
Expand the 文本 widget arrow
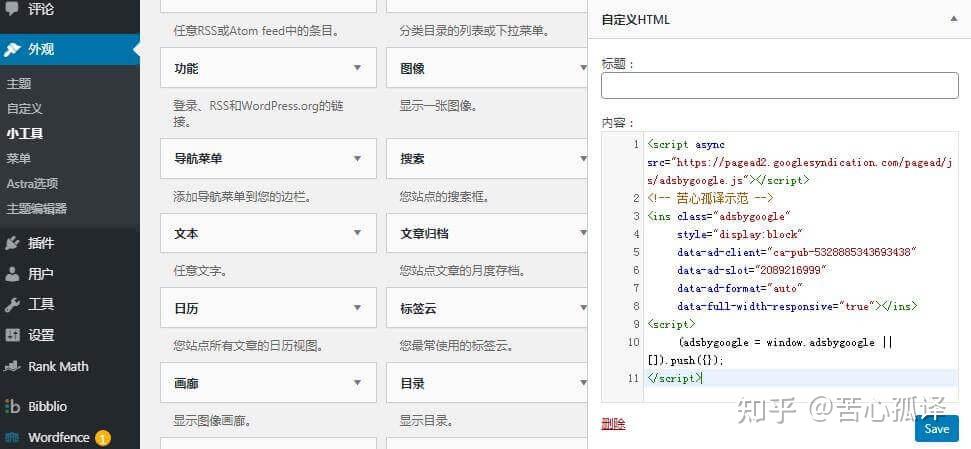357,233
